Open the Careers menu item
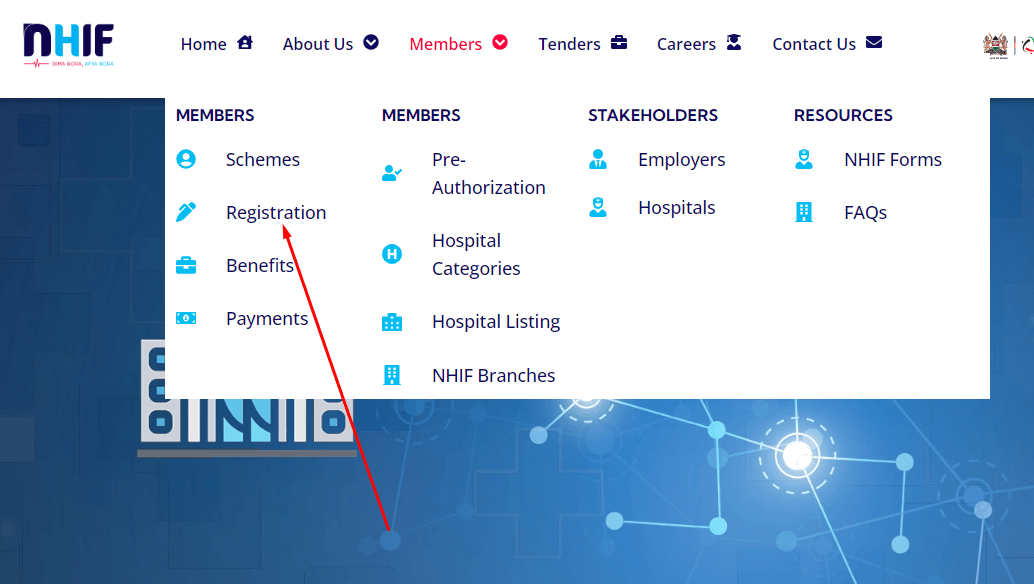This screenshot has height=584, width=1034. [x=686, y=44]
